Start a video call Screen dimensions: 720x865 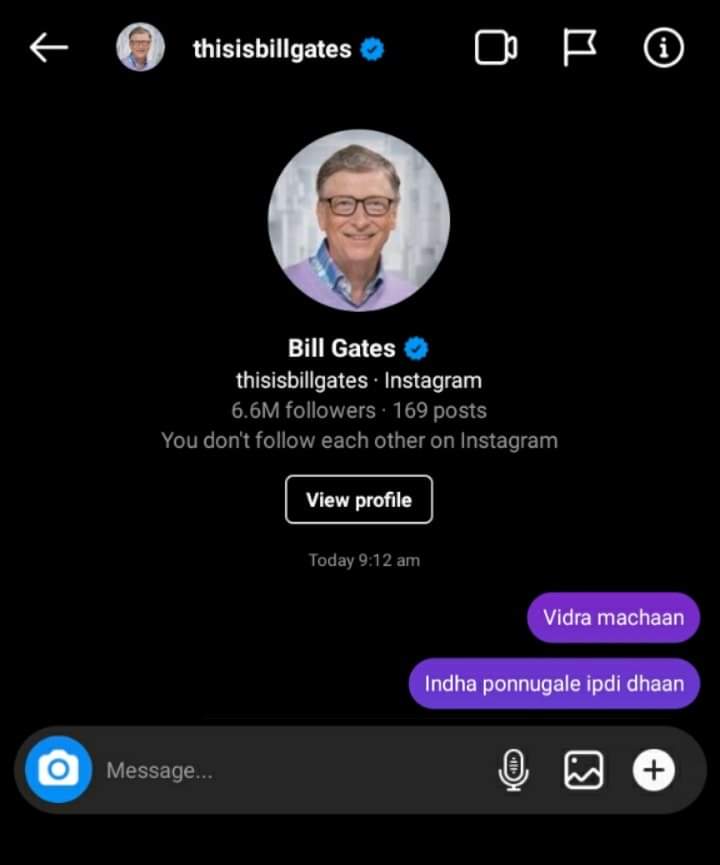(x=495, y=48)
